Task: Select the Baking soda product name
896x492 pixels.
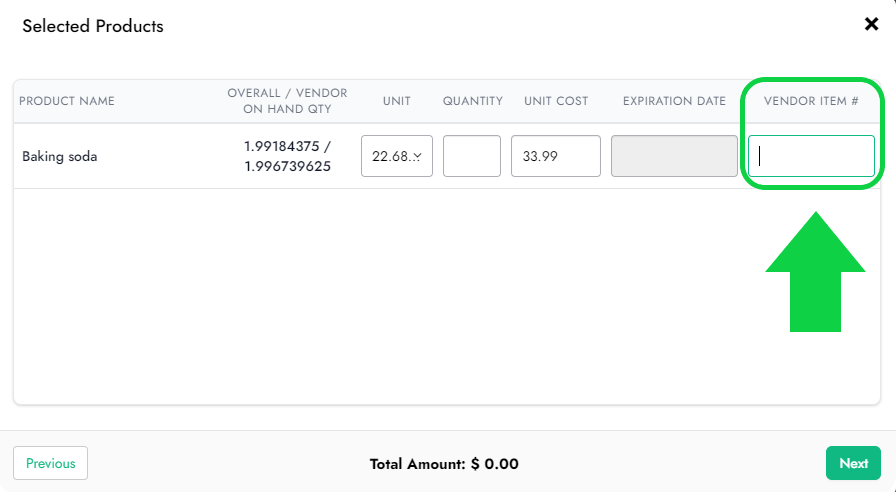Action: point(60,156)
